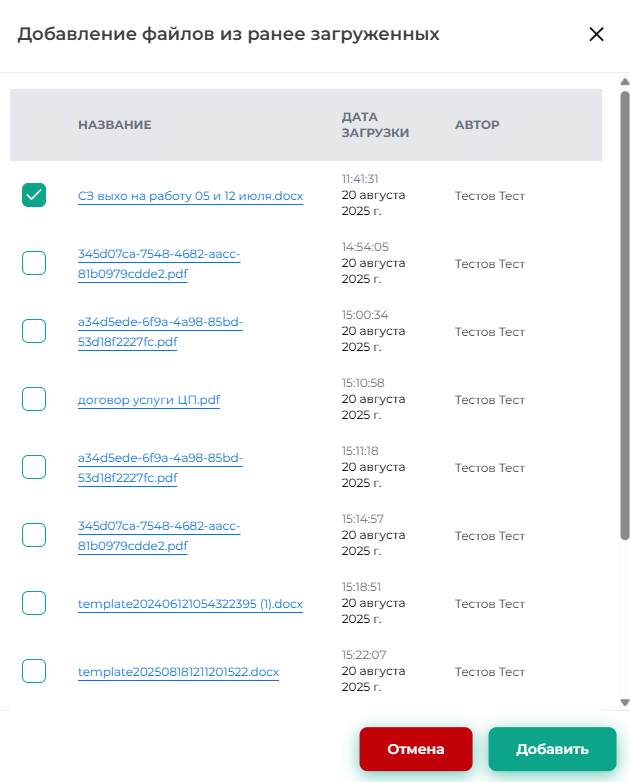Open template202406121054322395 (1).docx link

click(190, 604)
